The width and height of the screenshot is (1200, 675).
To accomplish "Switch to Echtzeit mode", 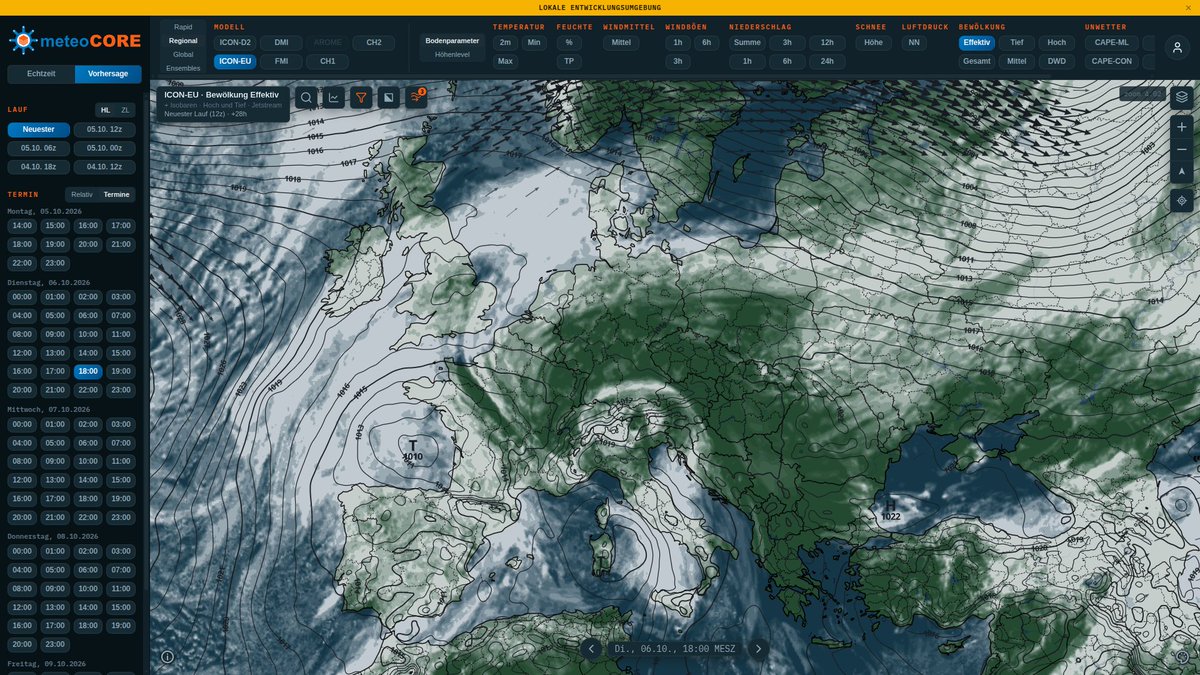I will 41,74.
